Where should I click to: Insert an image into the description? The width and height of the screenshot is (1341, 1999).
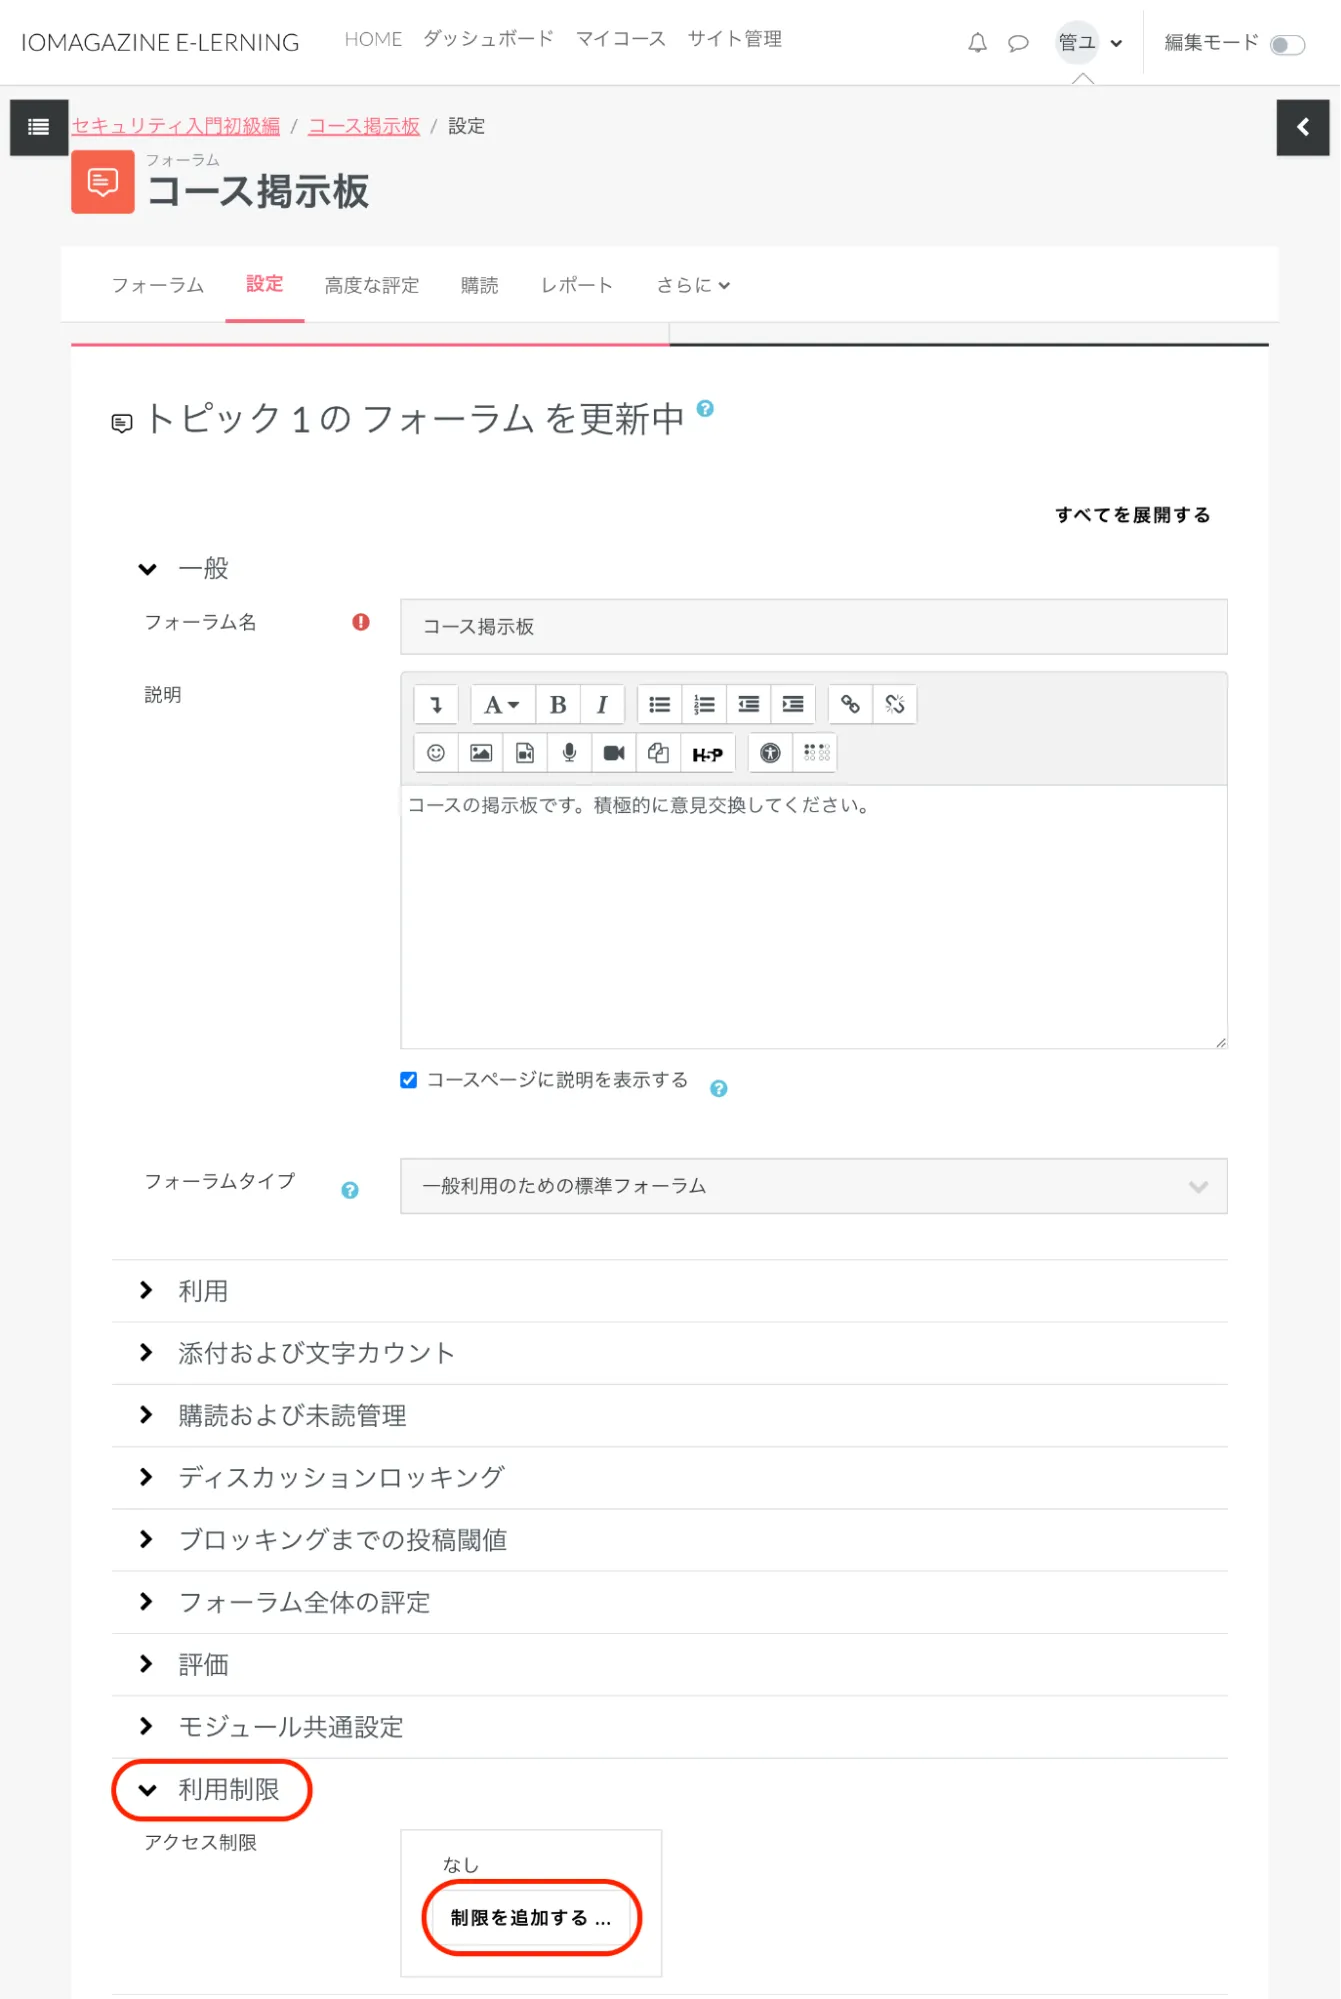481,753
